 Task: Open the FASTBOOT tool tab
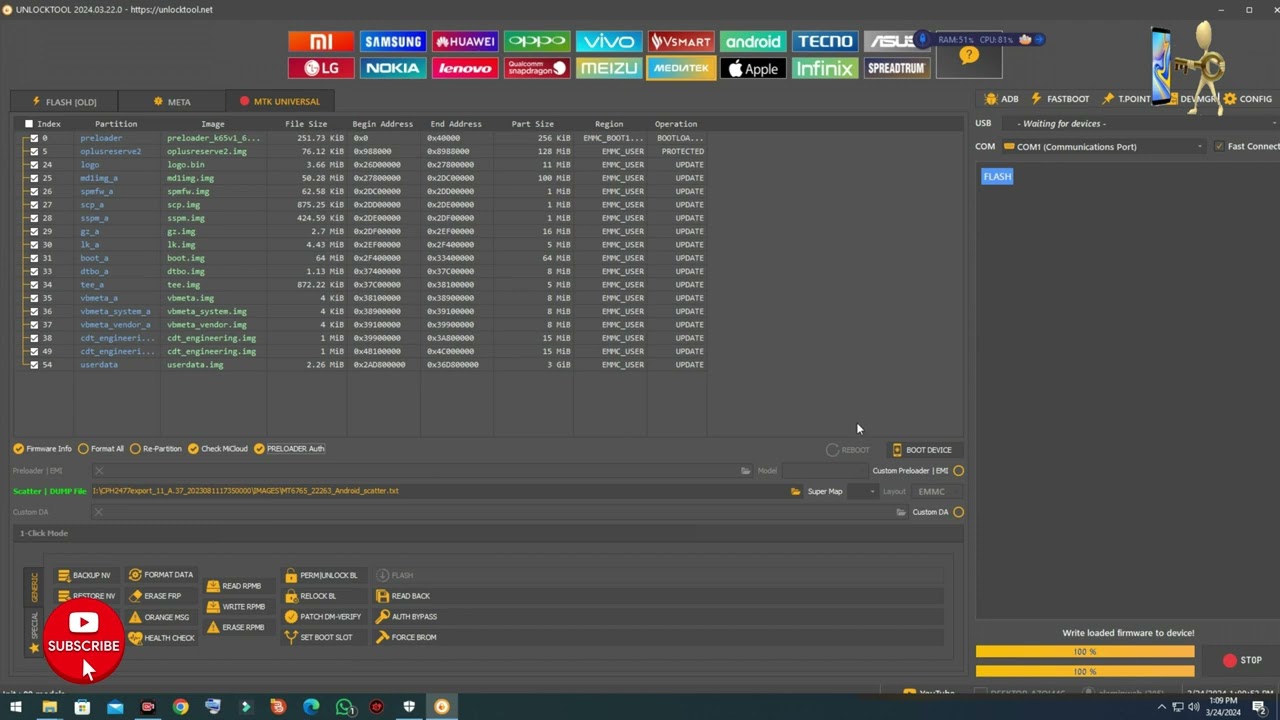point(1060,99)
